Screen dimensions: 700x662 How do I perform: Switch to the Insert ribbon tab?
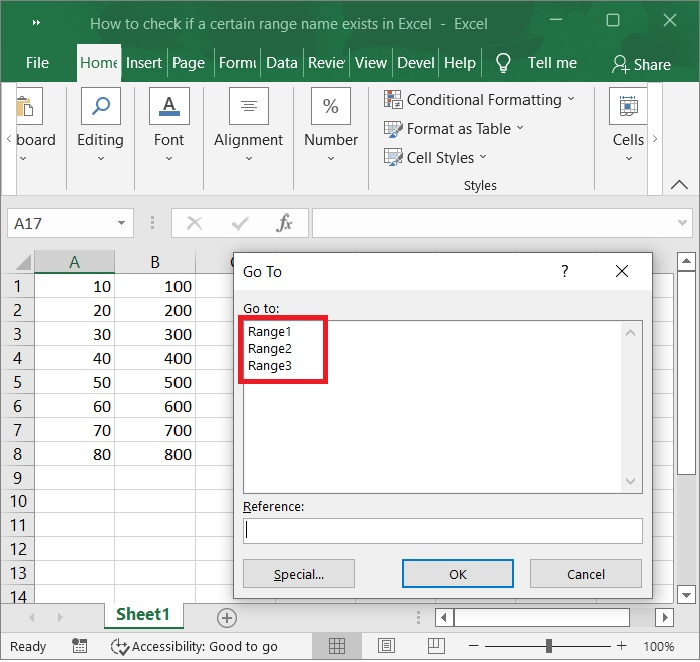click(144, 63)
